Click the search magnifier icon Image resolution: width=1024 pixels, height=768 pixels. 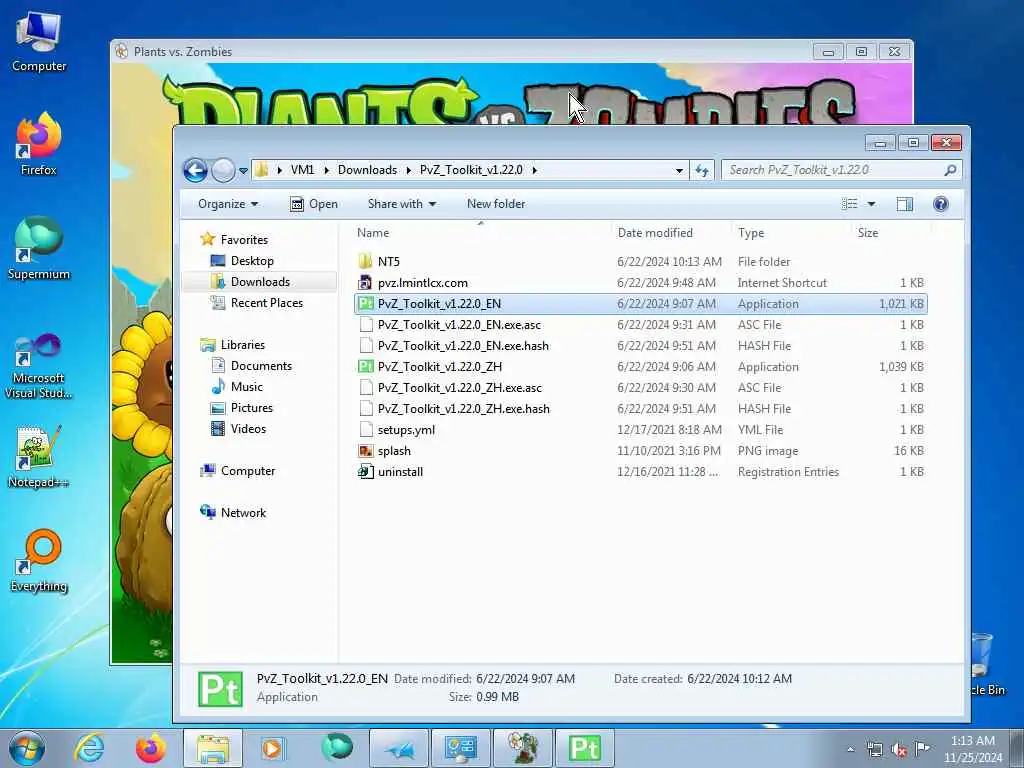(950, 170)
